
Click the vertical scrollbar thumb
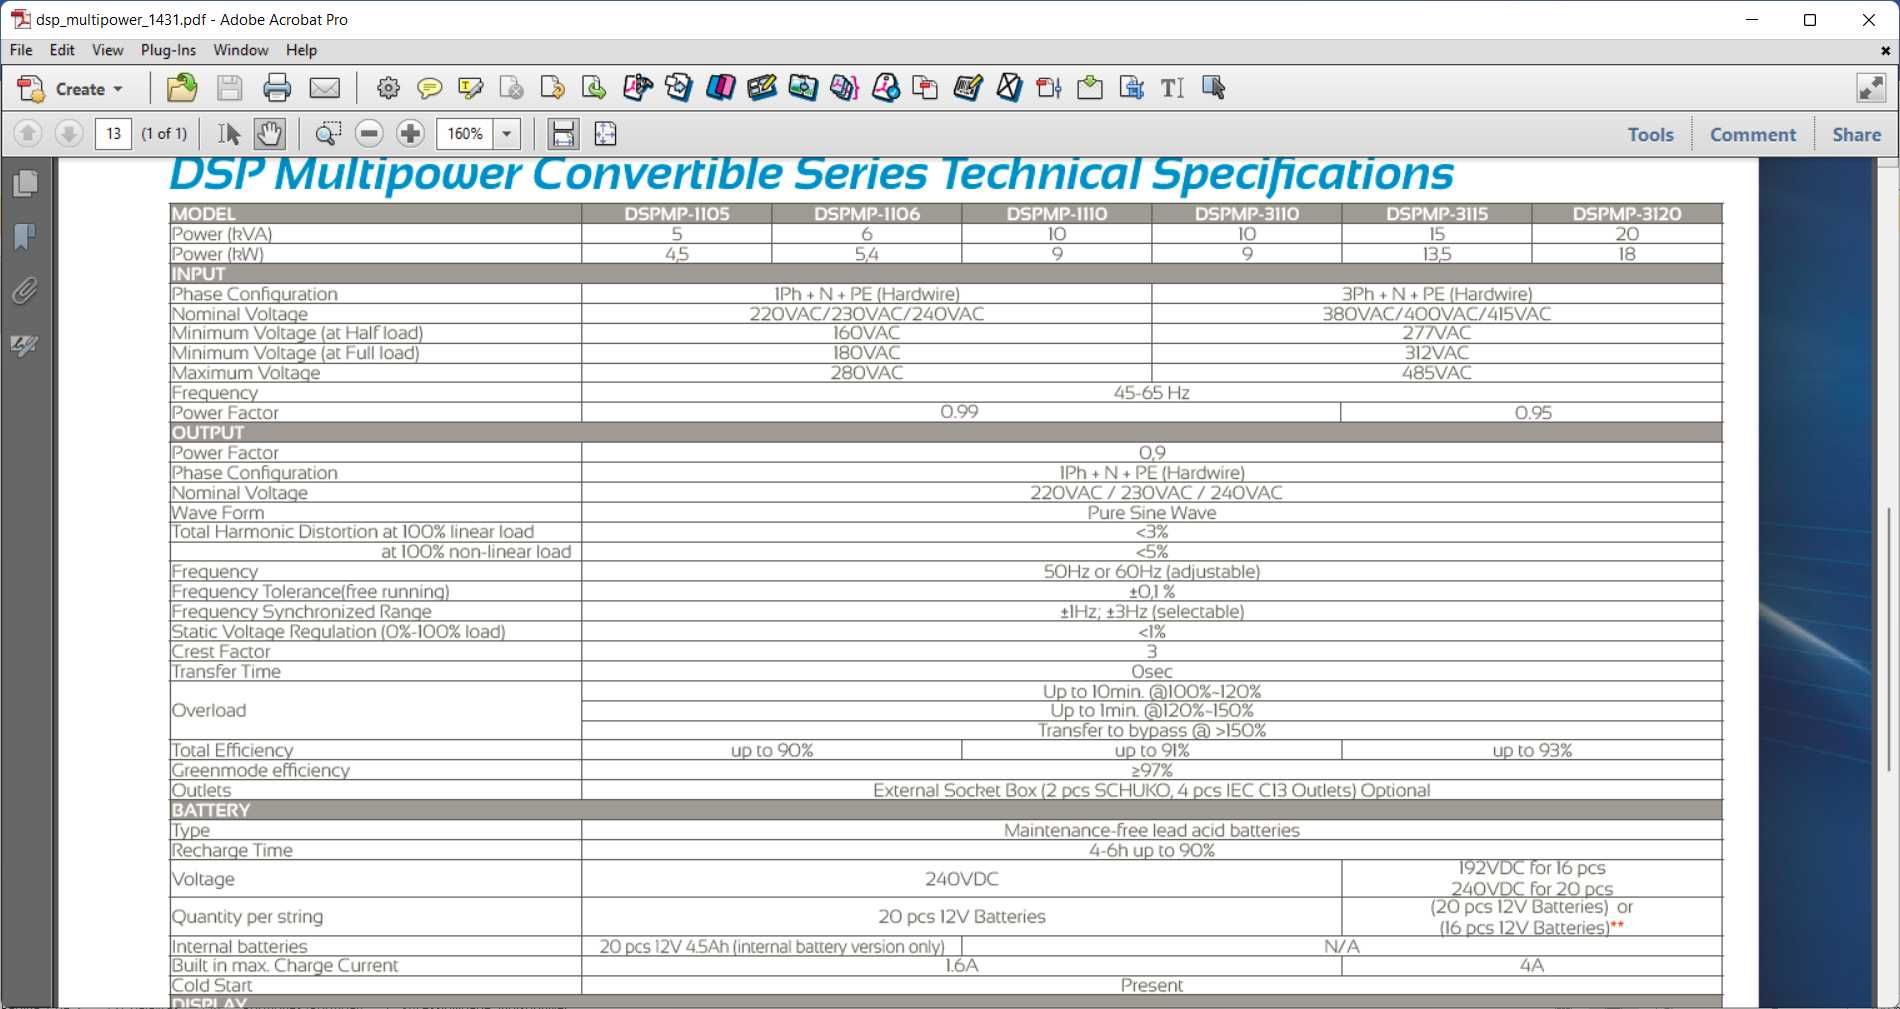point(1888,640)
